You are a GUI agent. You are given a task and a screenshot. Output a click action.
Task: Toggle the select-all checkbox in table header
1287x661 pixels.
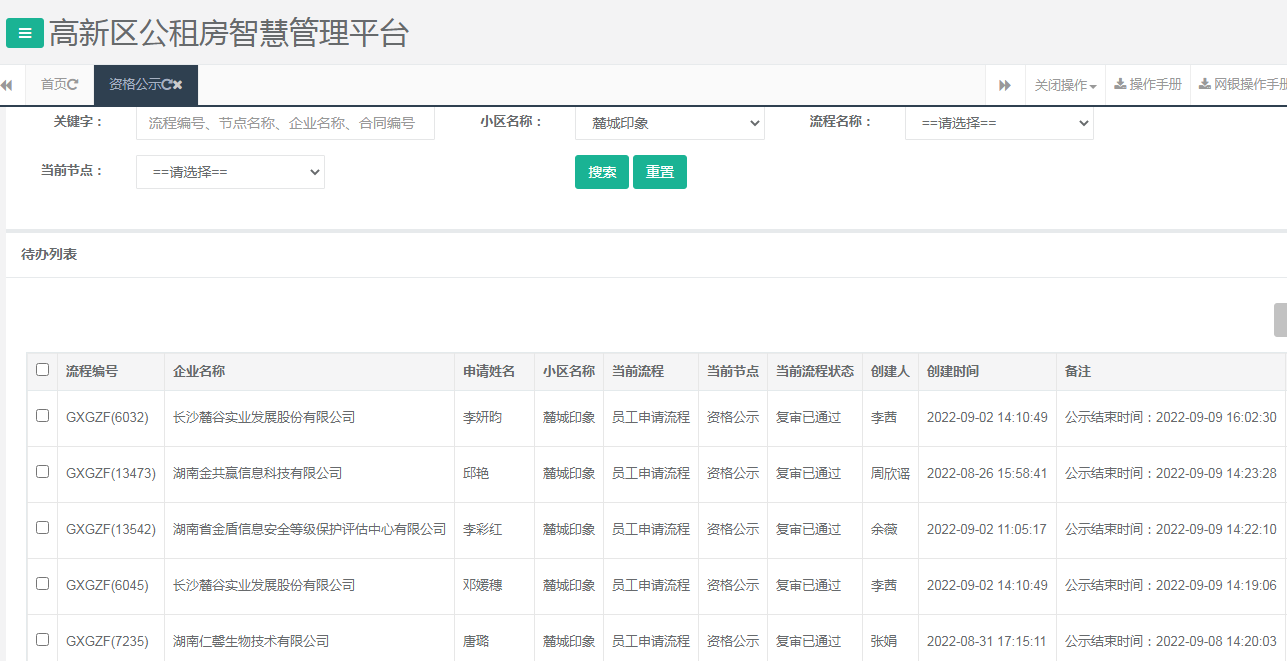click(41, 369)
